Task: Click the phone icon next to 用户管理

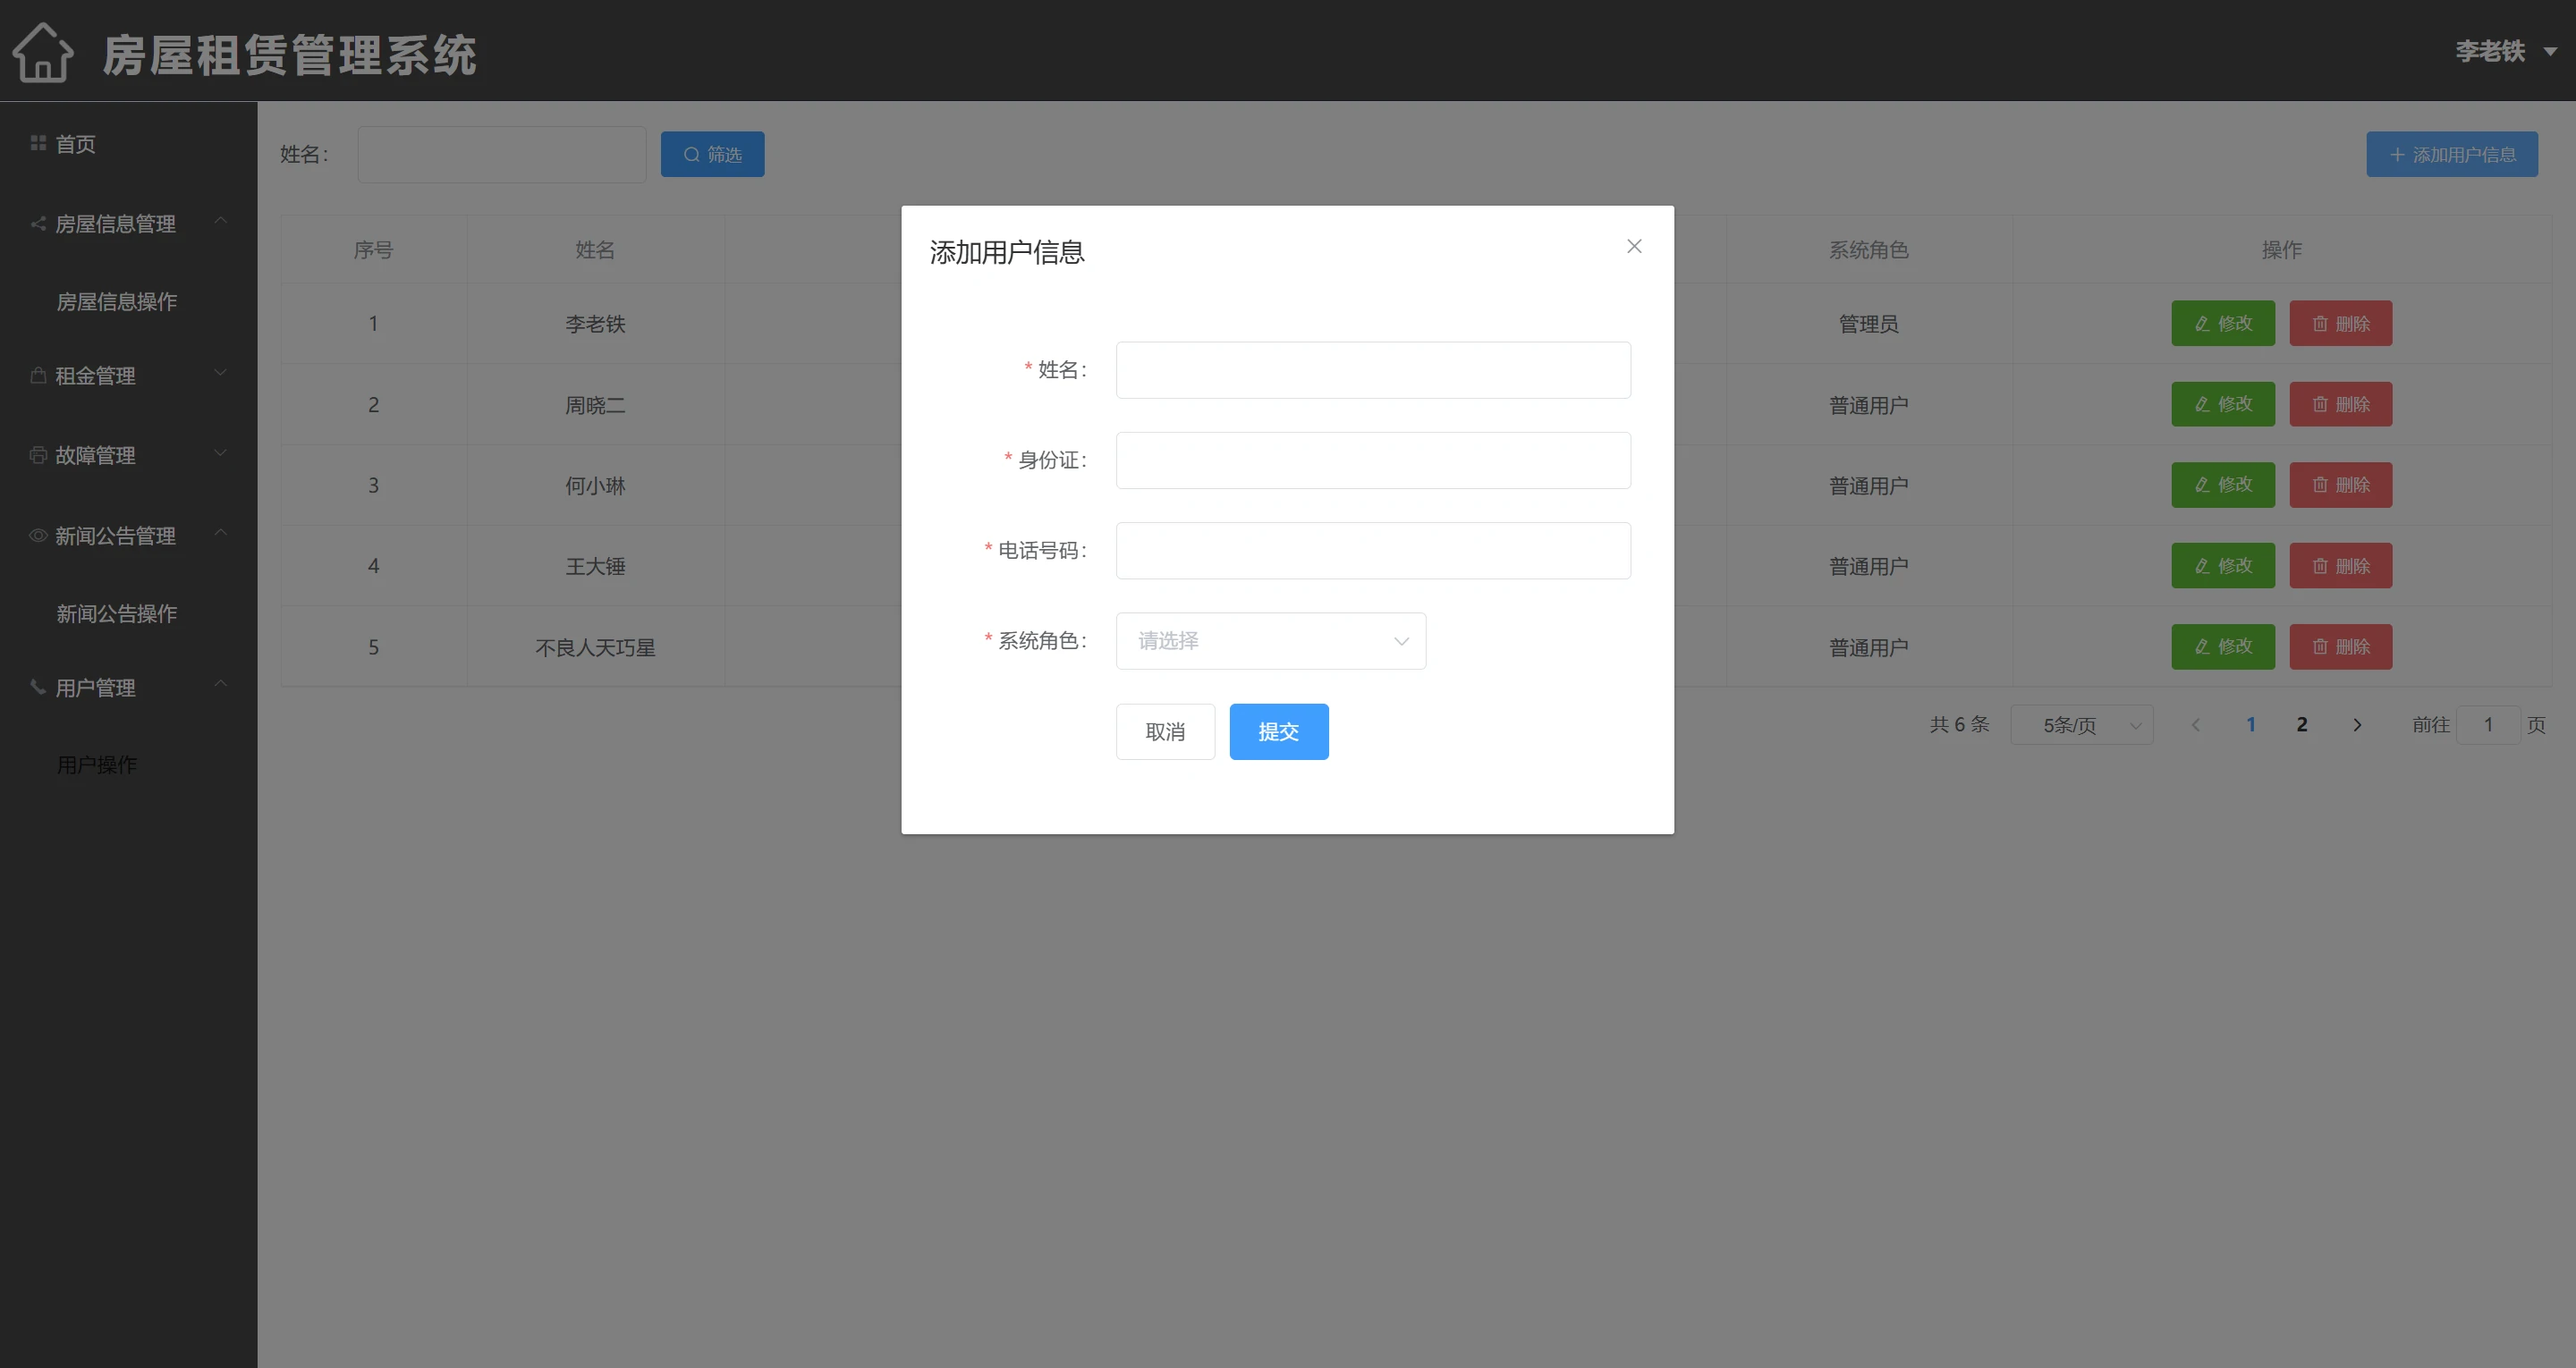Action: 38,687
